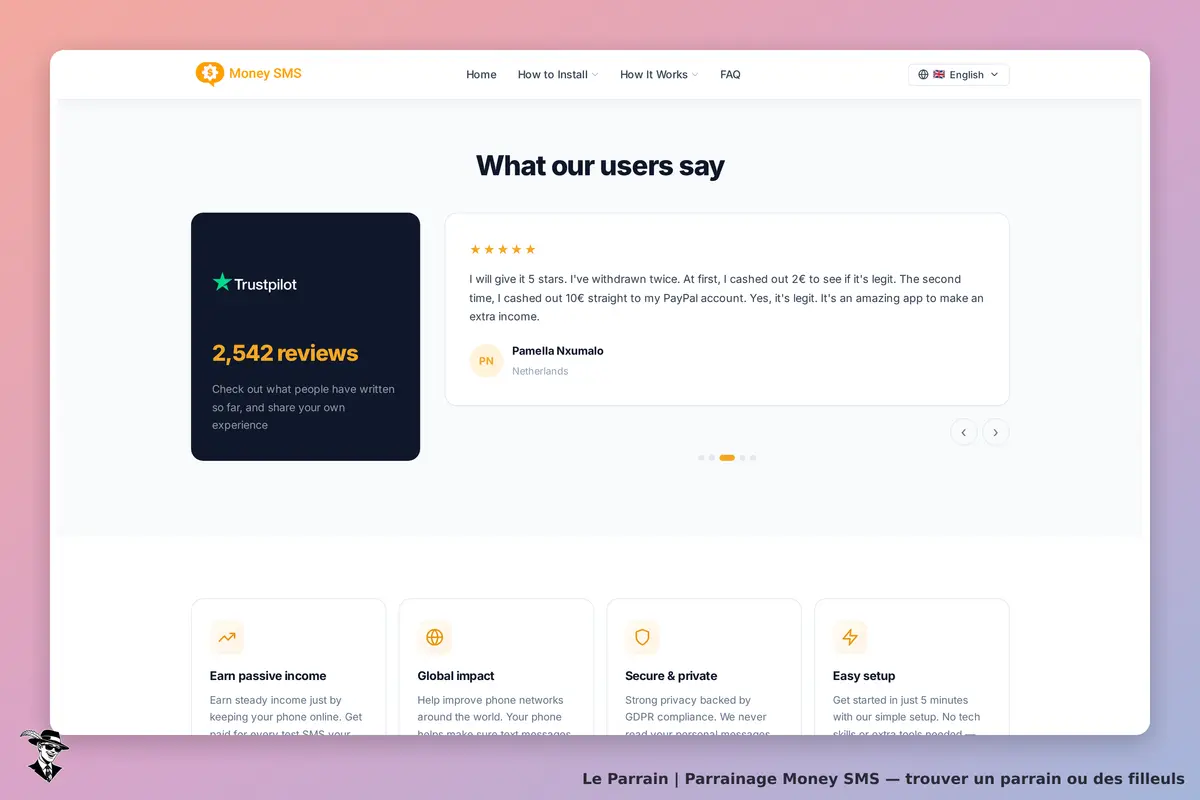This screenshot has width=1200, height=800.
Task: Click the "Easy setup" card title
Action: click(x=864, y=676)
